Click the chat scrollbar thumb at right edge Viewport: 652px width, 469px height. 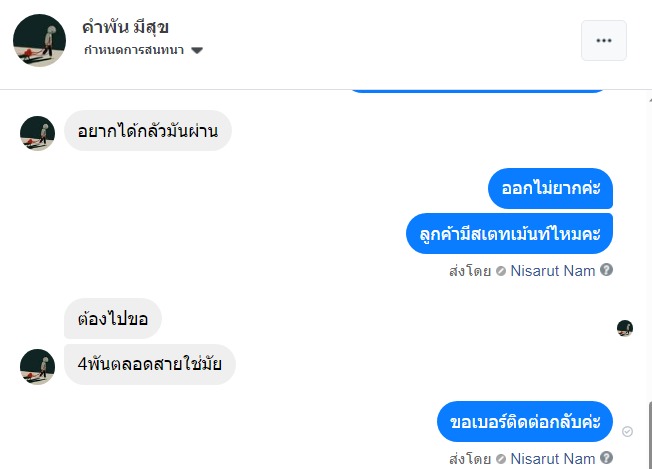point(648,435)
